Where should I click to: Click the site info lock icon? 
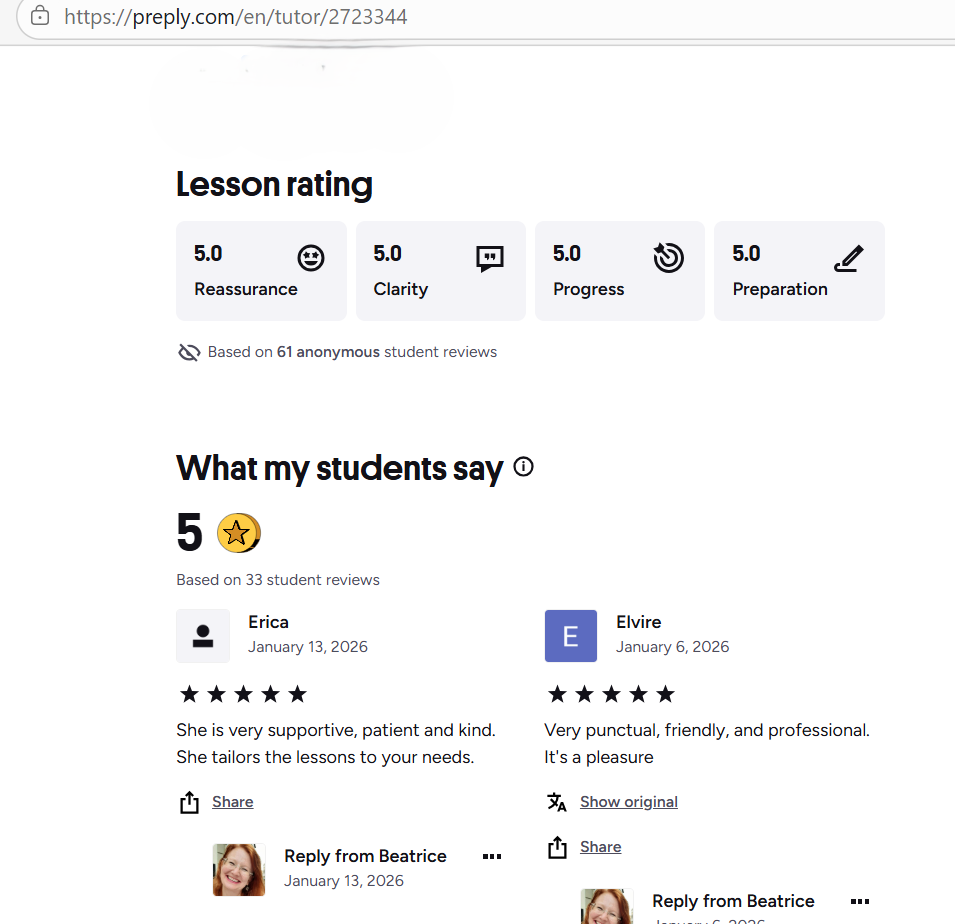point(40,16)
